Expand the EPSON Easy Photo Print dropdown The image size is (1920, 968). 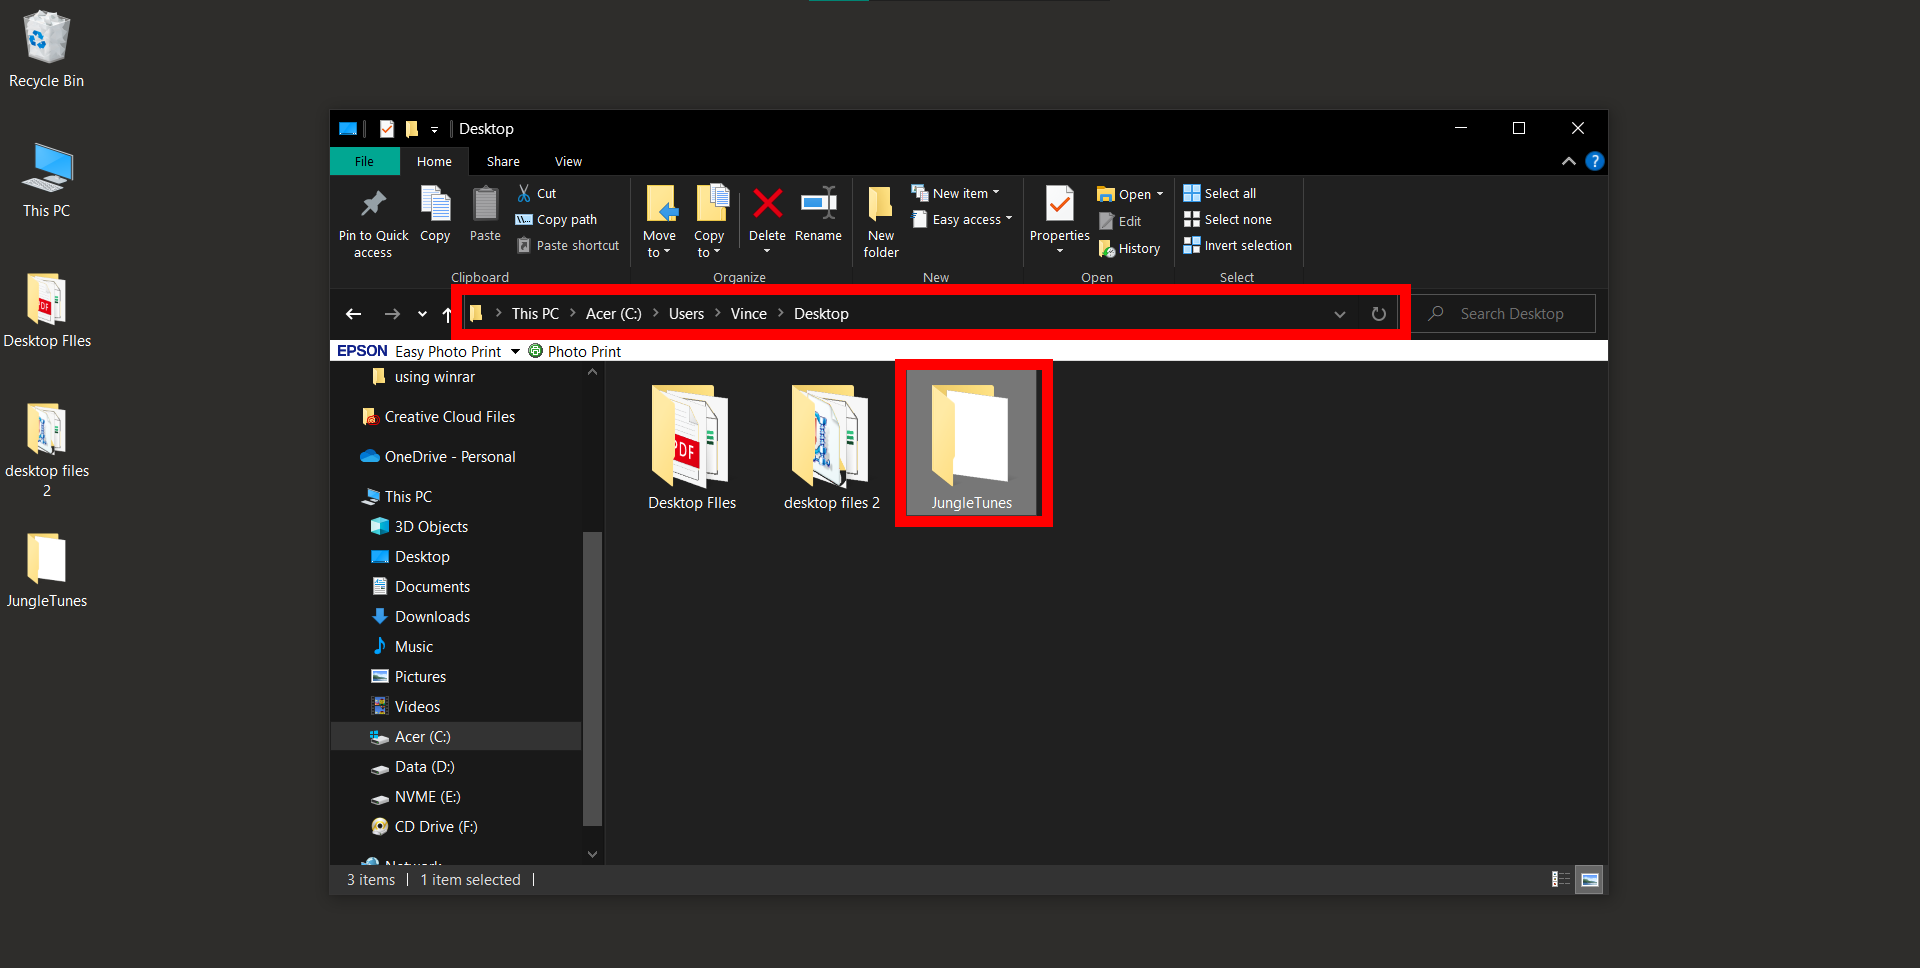(515, 351)
